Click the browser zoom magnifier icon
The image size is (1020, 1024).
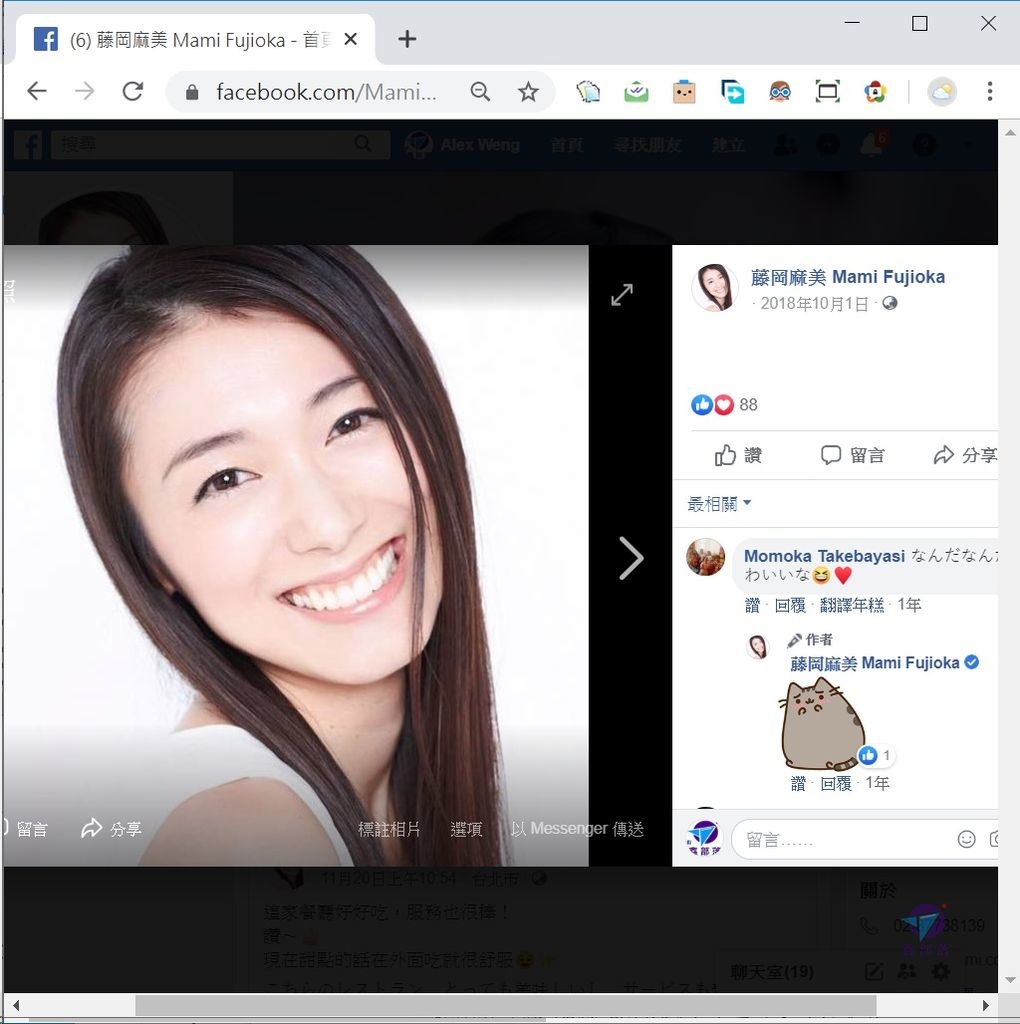point(481,92)
